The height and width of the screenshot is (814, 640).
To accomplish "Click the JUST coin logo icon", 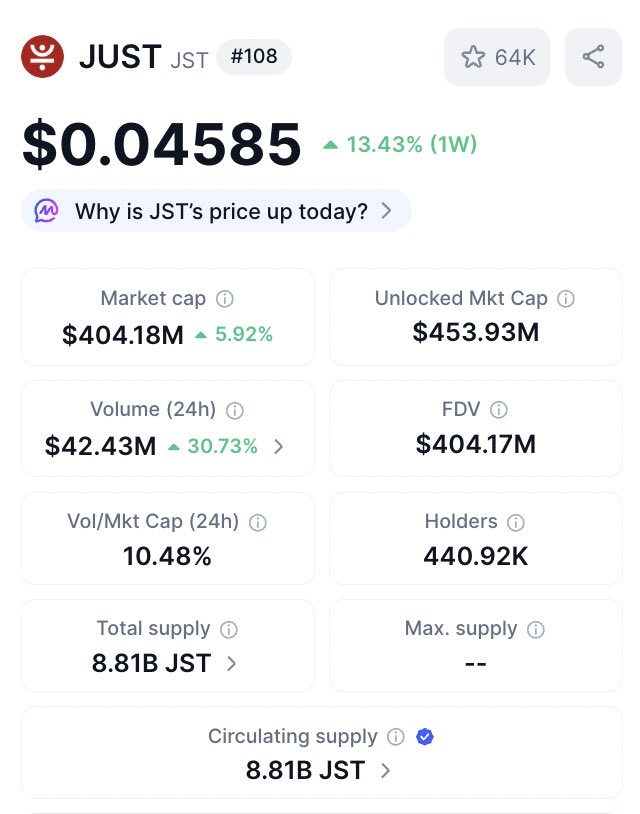I will (x=42, y=57).
